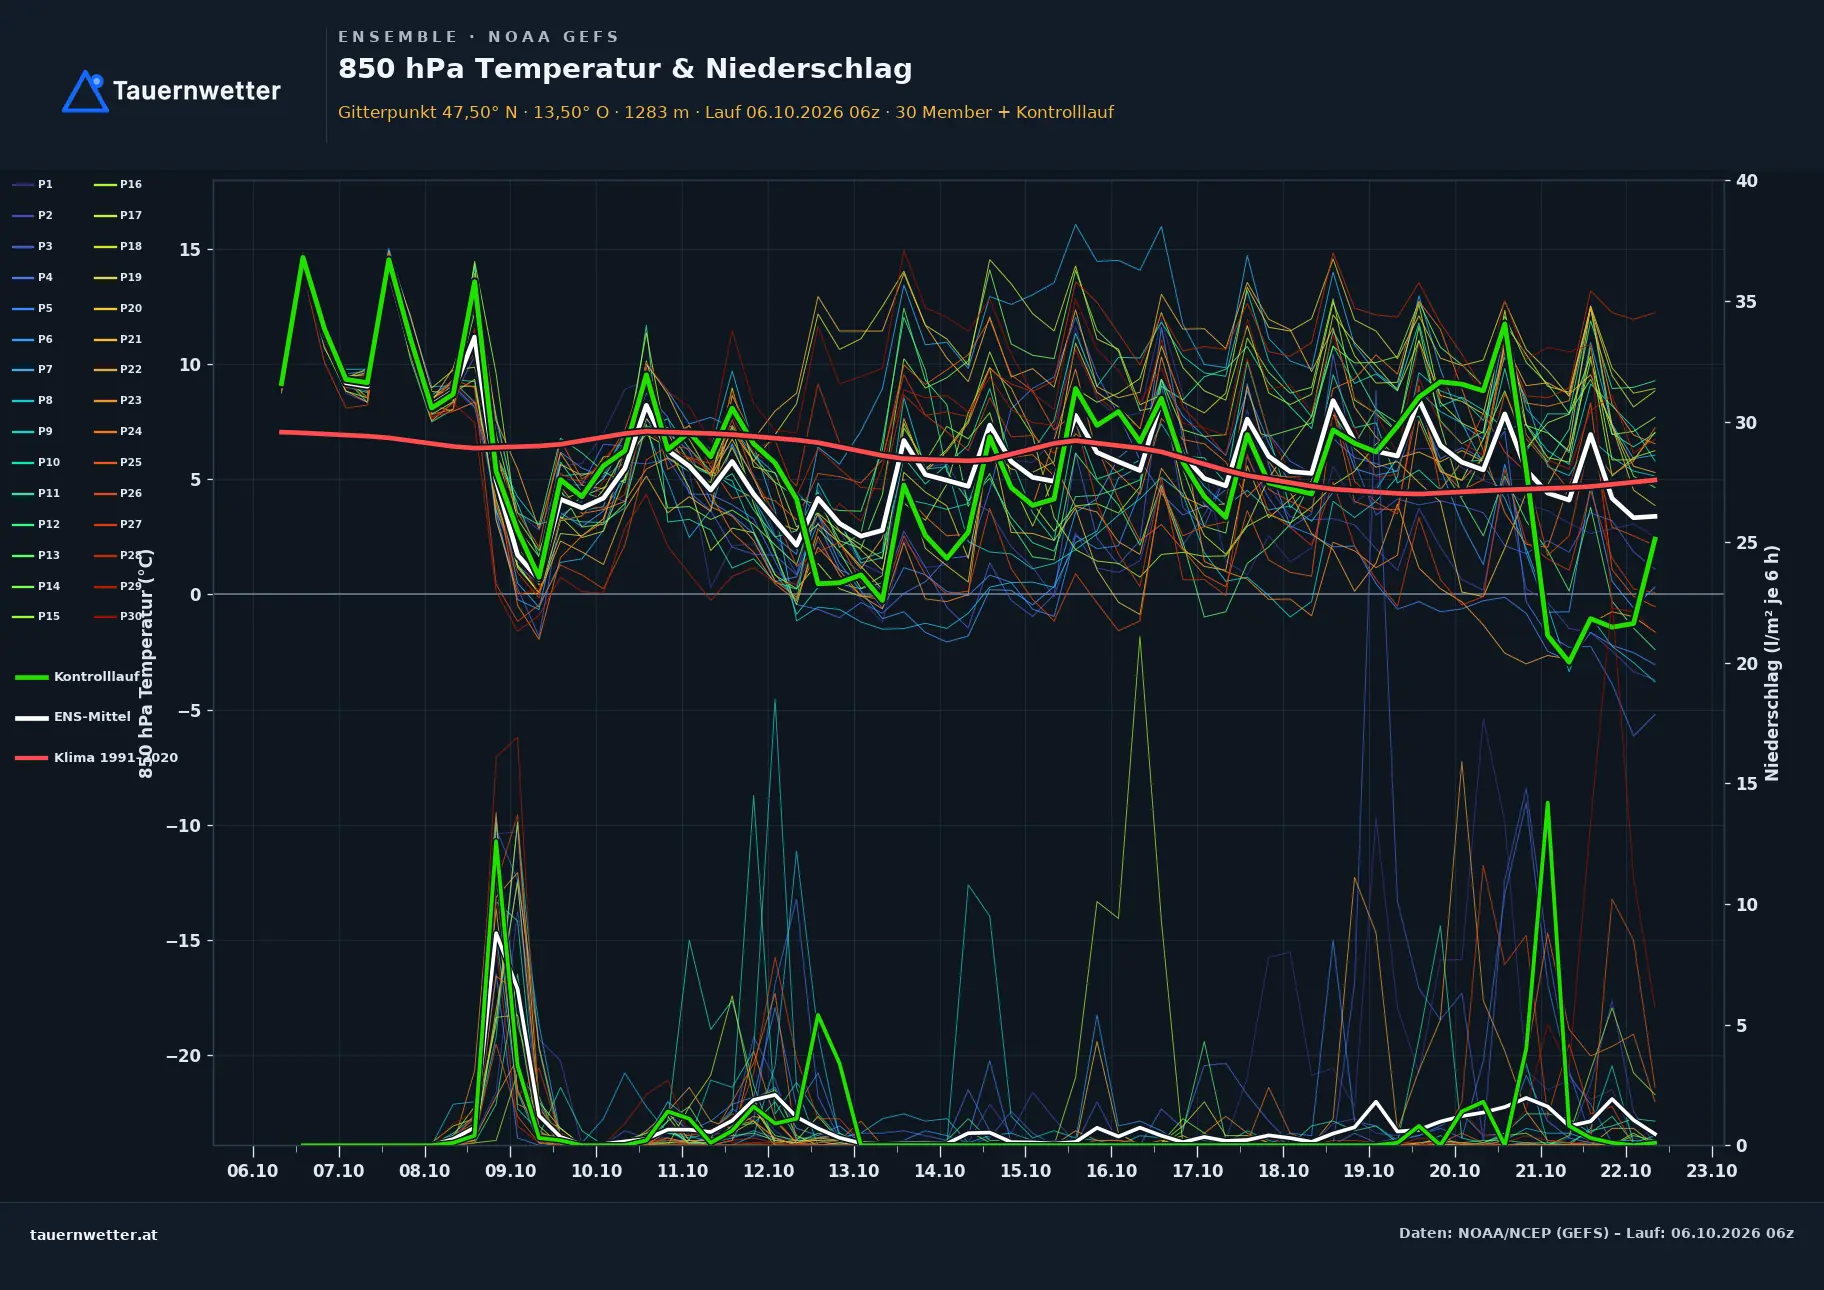Click the 13.10 date label on x-axis
The image size is (1824, 1290).
point(854,1171)
